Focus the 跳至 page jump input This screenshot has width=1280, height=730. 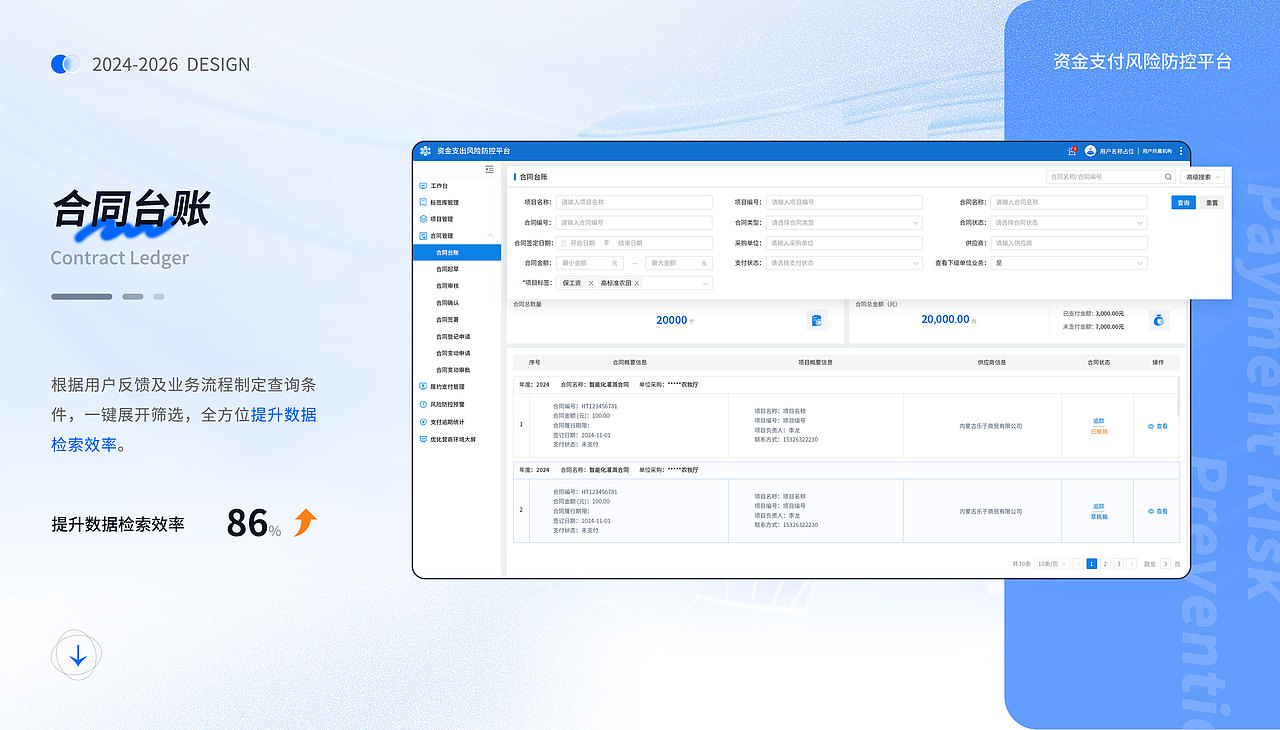point(1165,564)
